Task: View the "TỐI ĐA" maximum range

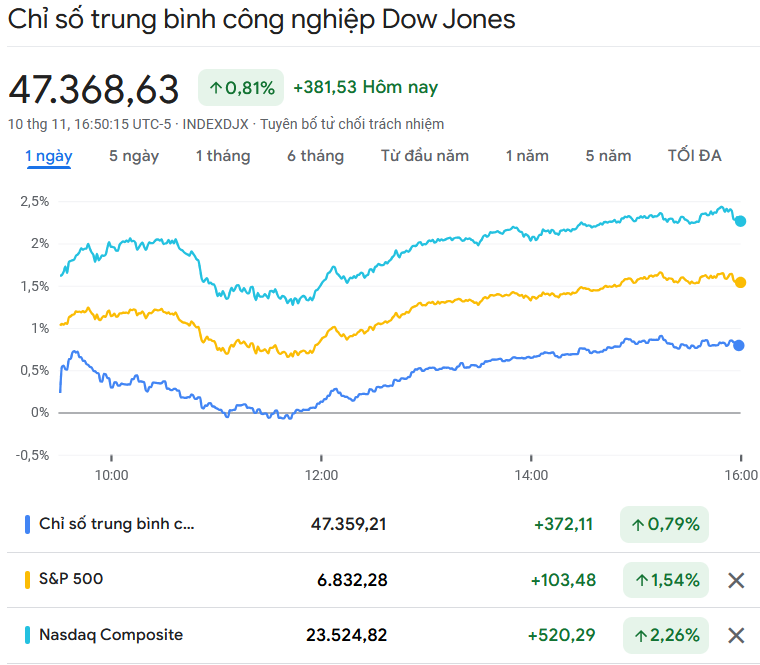Action: coord(694,156)
